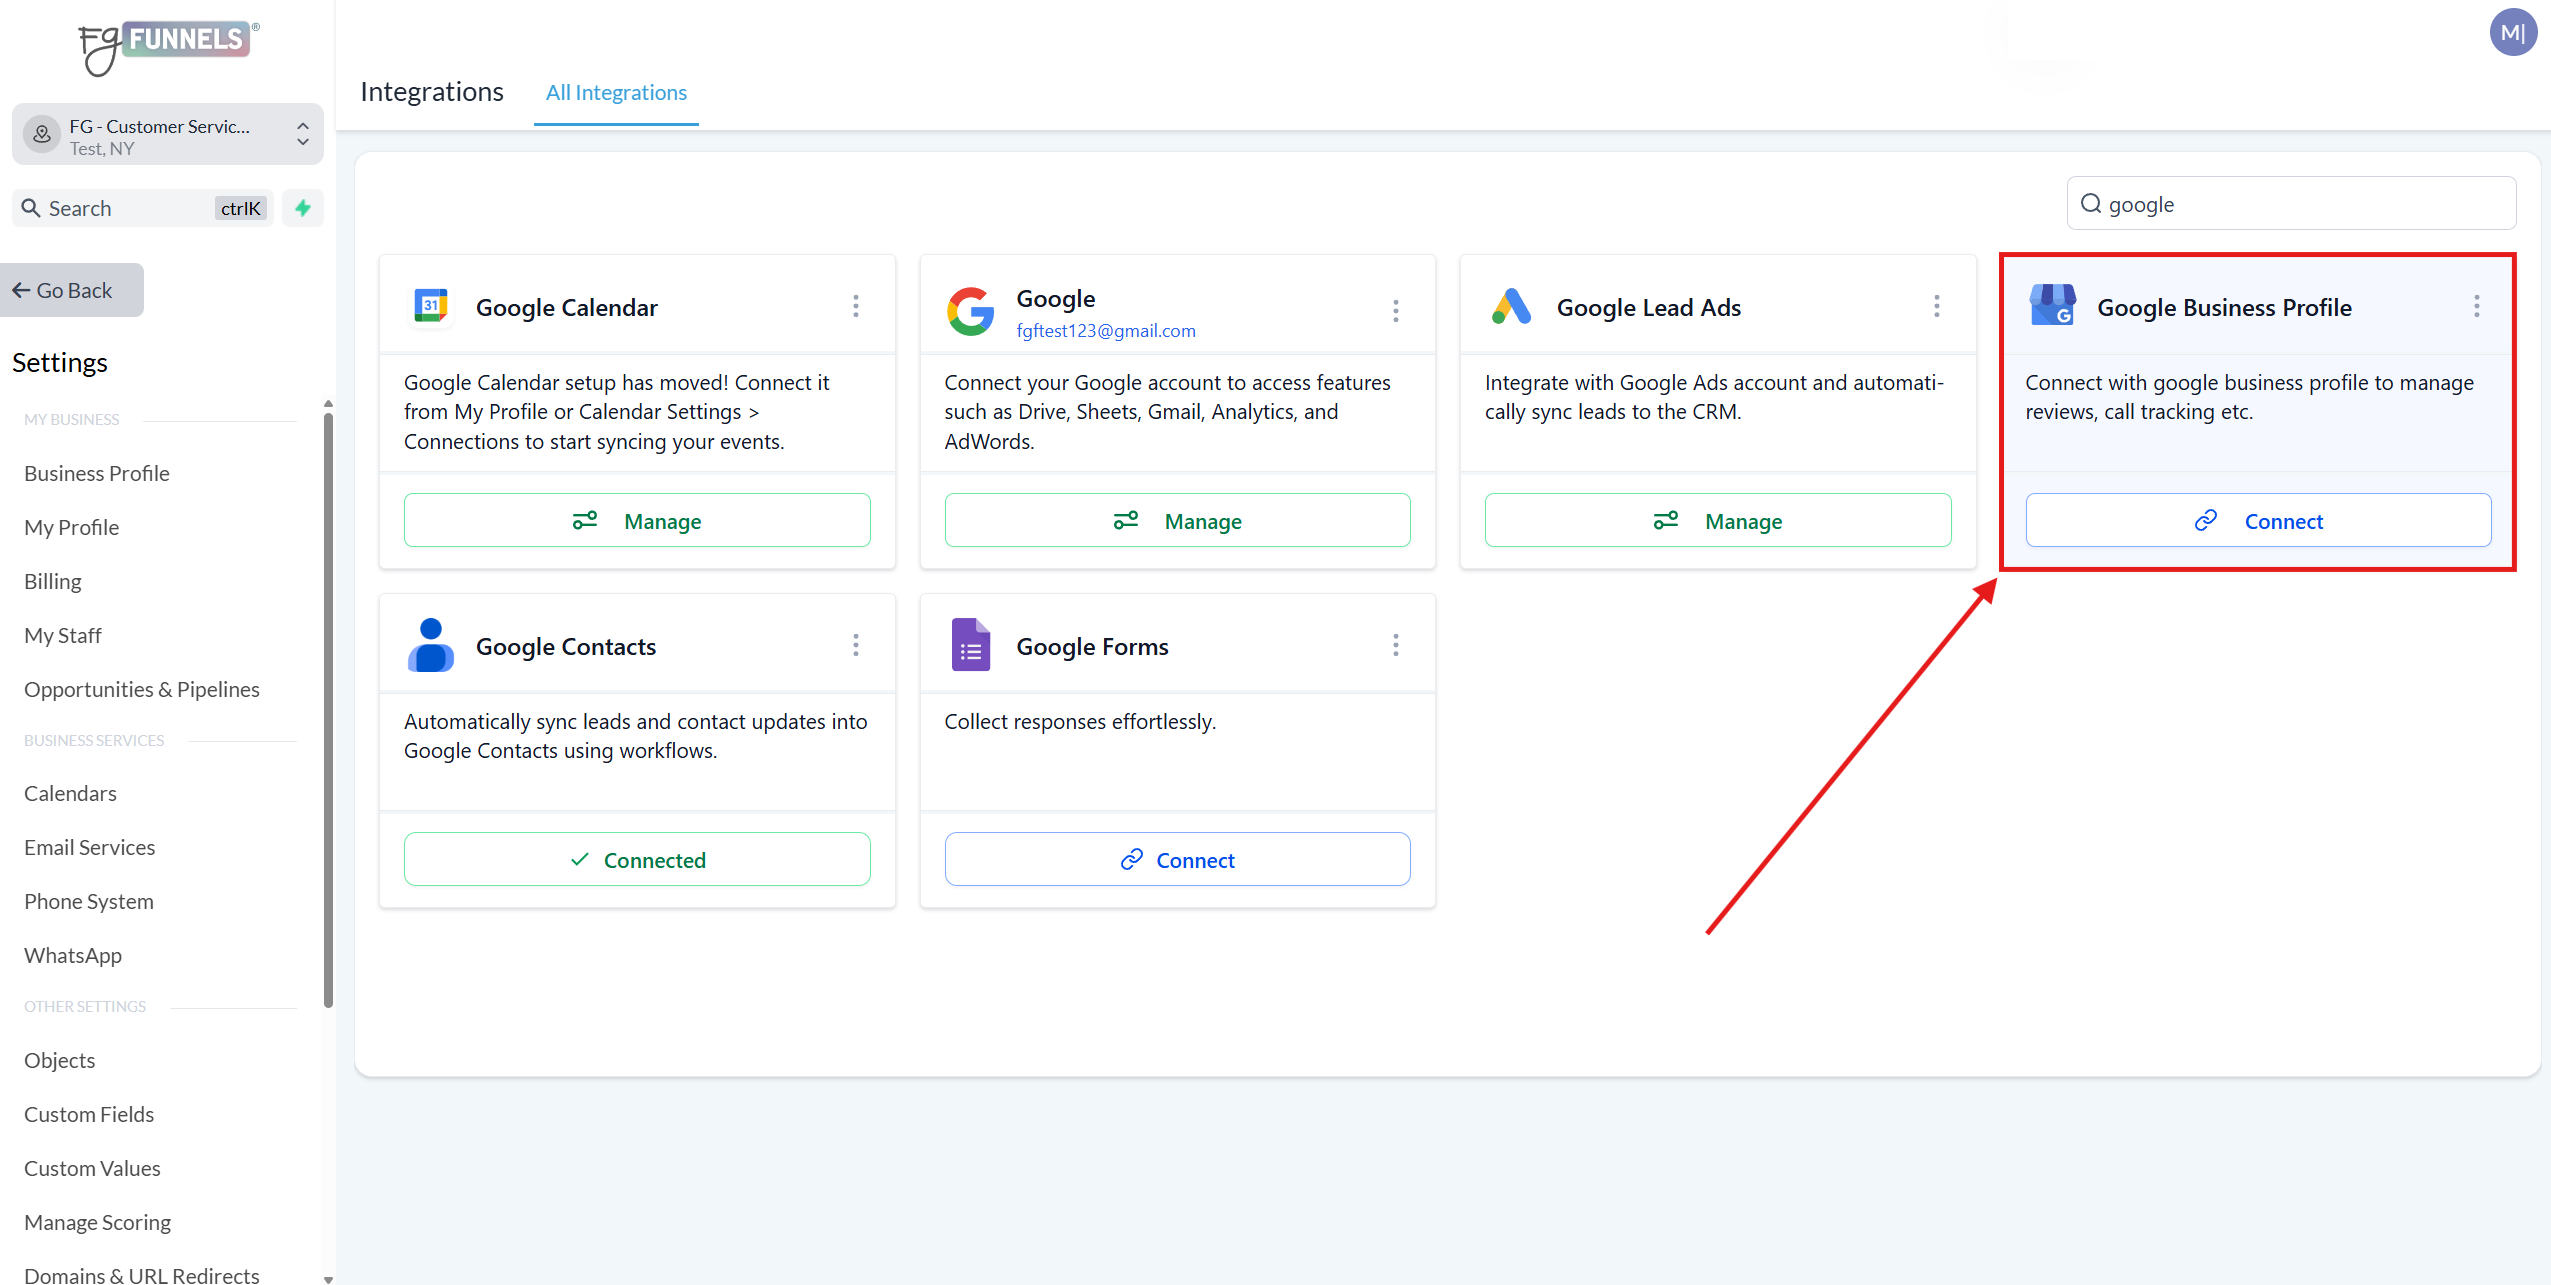Click Manage on the Google Lead Ads card
This screenshot has height=1285, width=2551.
pos(1717,521)
